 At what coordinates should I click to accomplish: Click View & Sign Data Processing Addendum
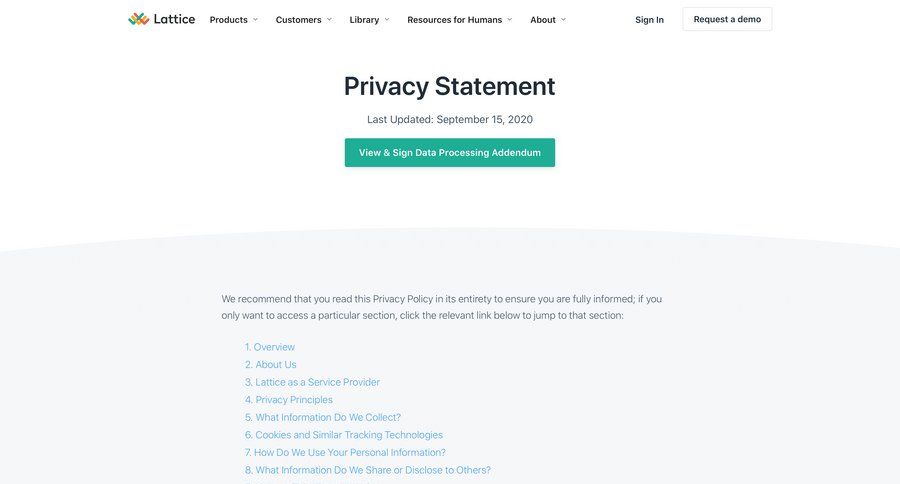coord(450,153)
